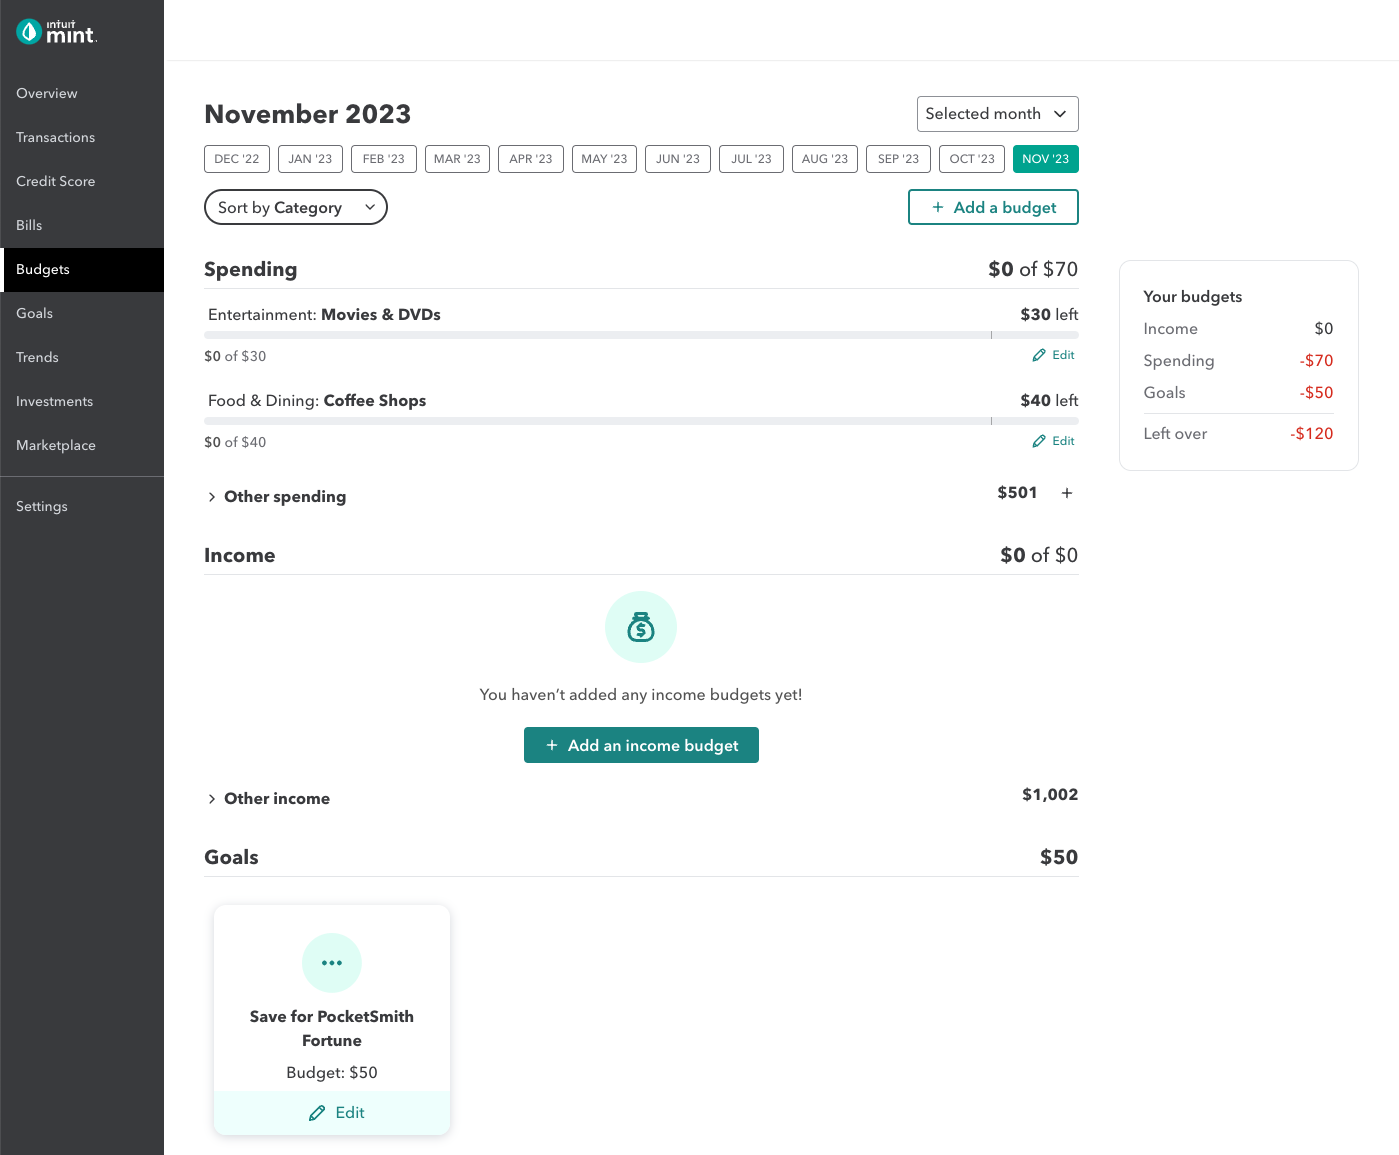Click the money bag income icon
The width and height of the screenshot is (1399, 1155).
(641, 627)
